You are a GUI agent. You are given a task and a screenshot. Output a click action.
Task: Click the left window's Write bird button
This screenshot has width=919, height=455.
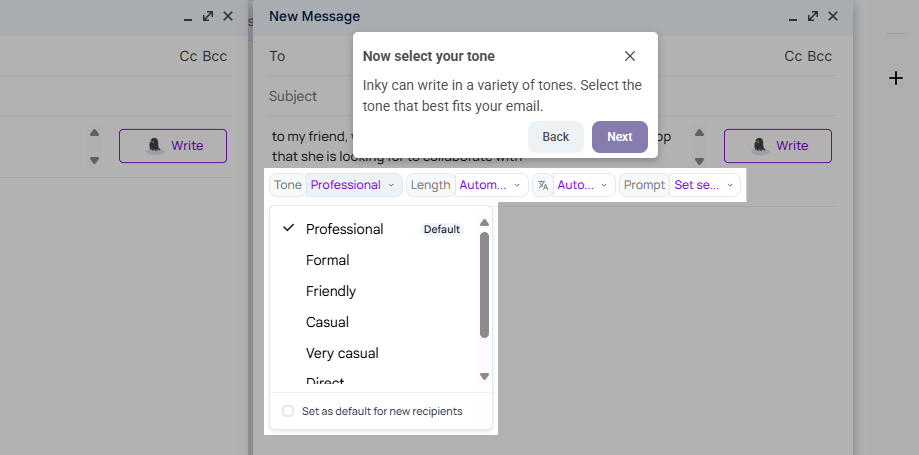click(x=173, y=146)
